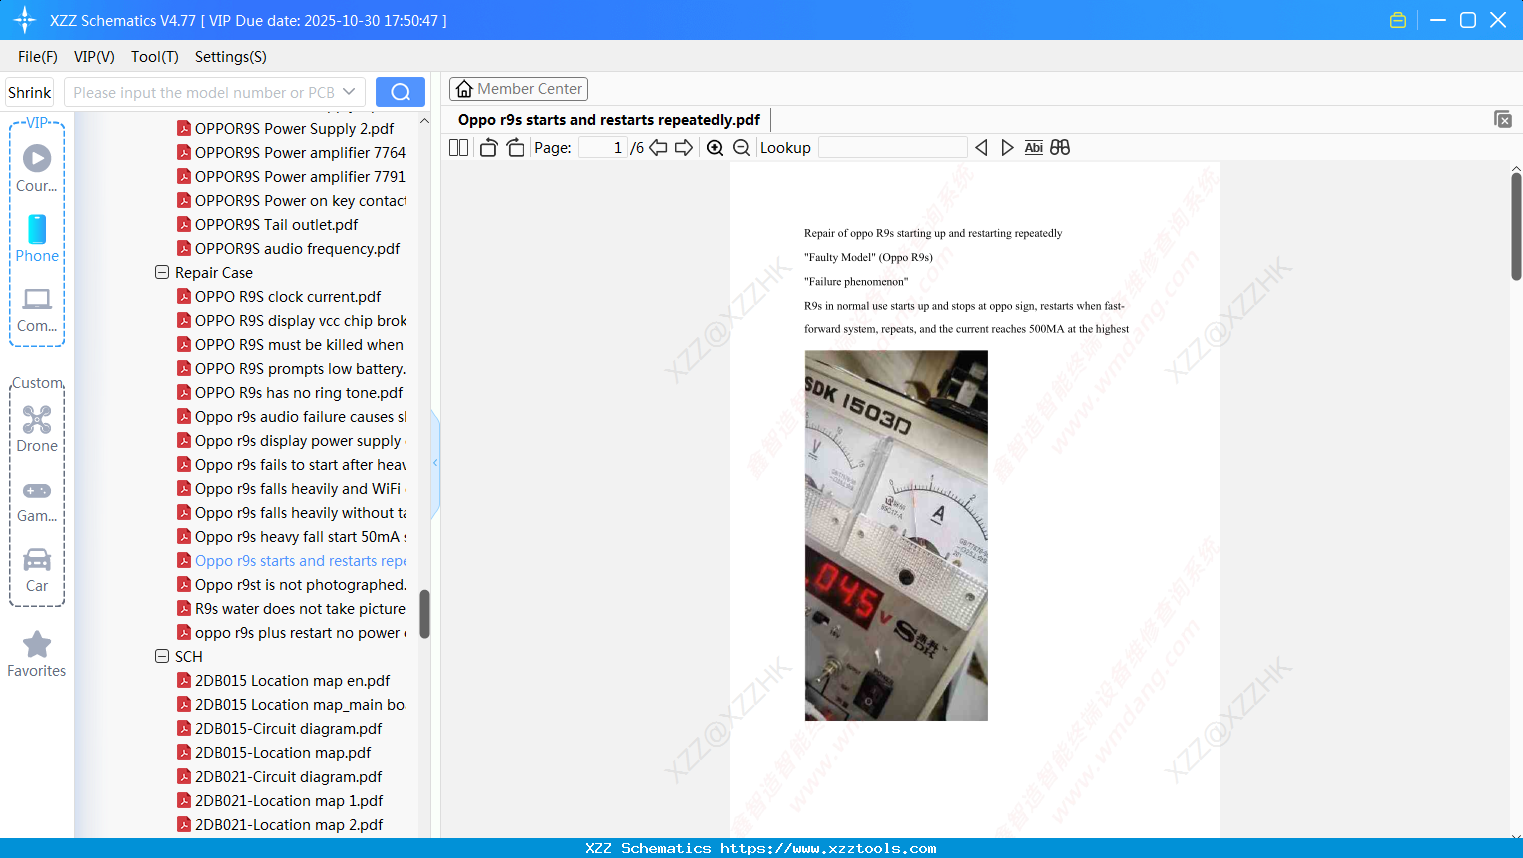This screenshot has height=858, width=1523.
Task: Open the model number dropdown arrow
Action: tap(349, 92)
